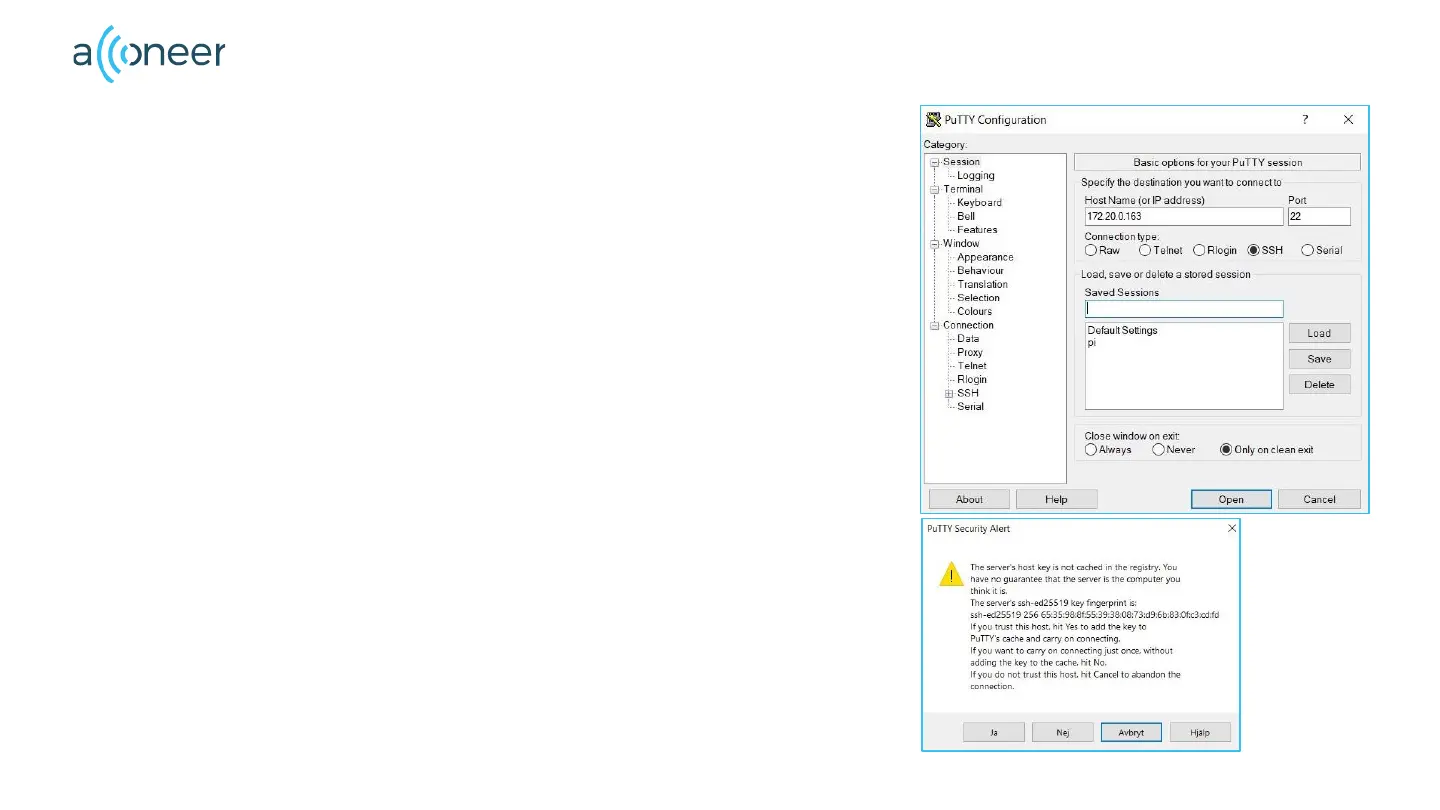Click the PuTTY icon in the Configuration title bar
Screen dimensions: 1440x810
933,119
